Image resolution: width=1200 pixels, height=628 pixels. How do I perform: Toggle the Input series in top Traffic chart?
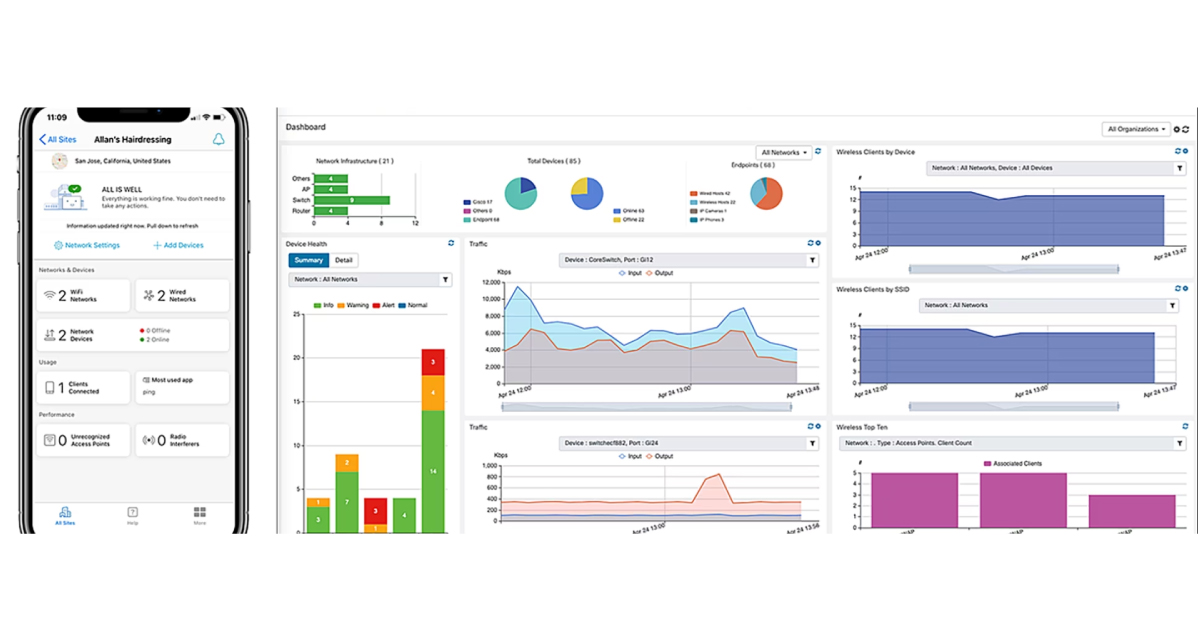(631, 273)
